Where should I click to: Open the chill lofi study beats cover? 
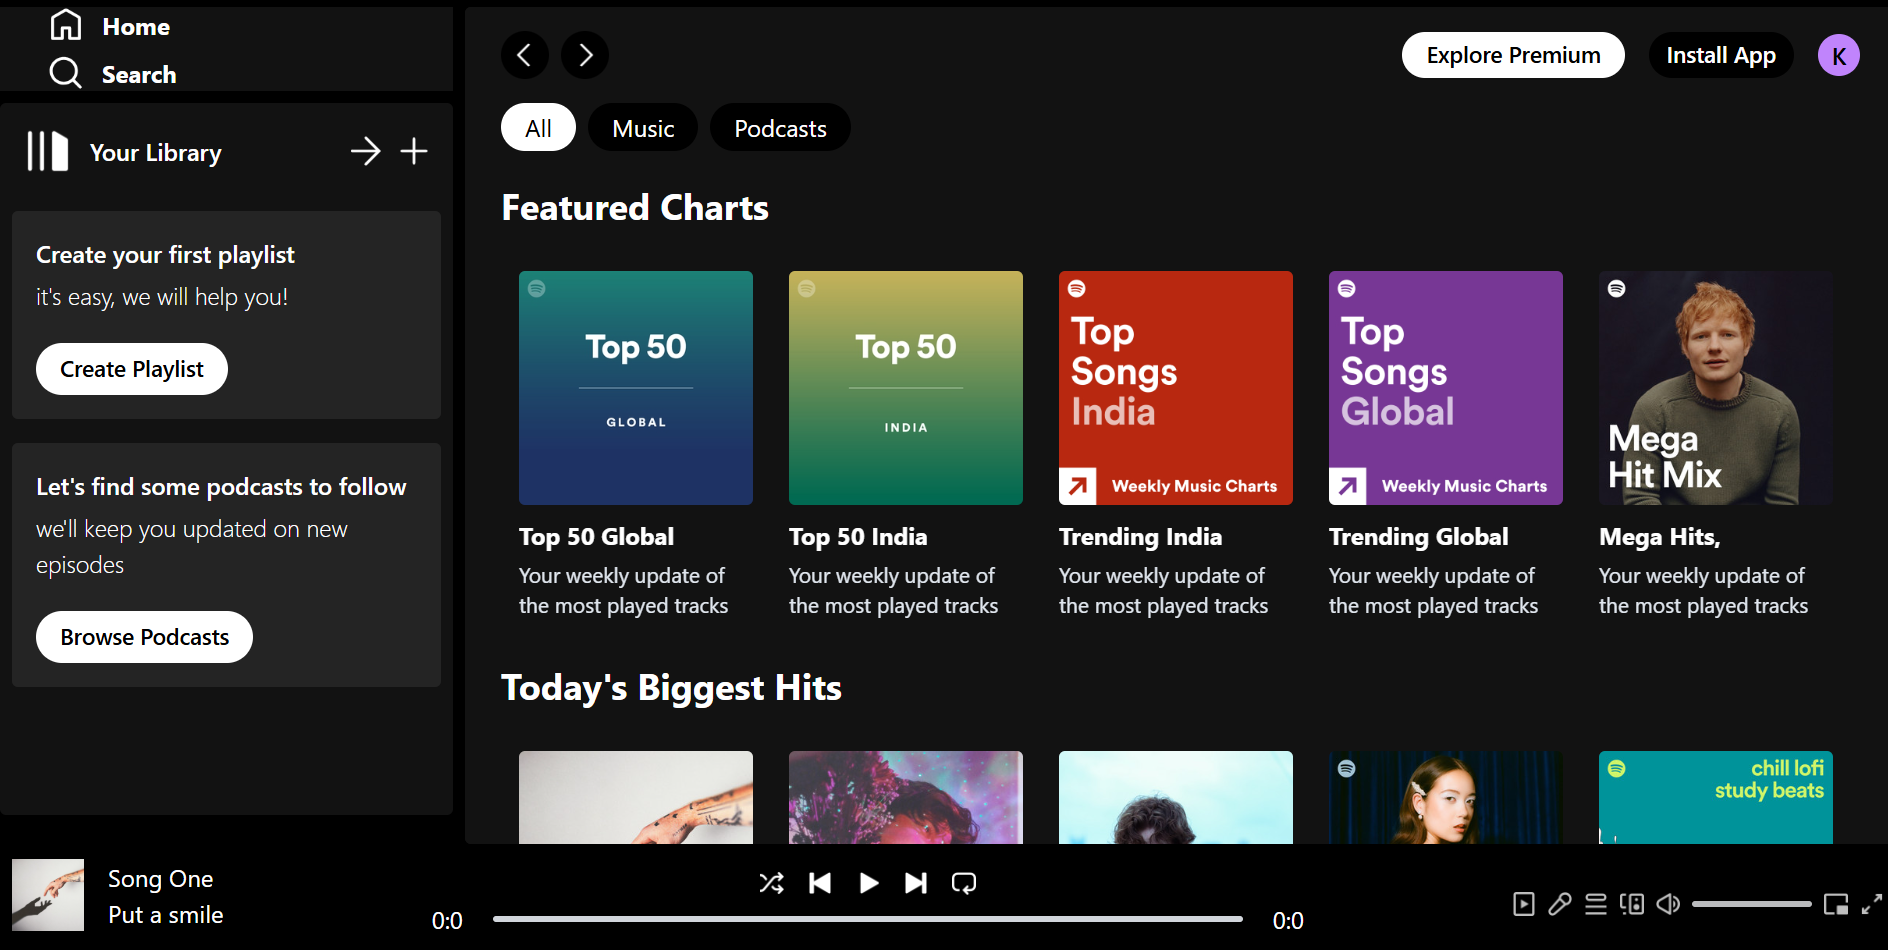pyautogui.click(x=1716, y=797)
